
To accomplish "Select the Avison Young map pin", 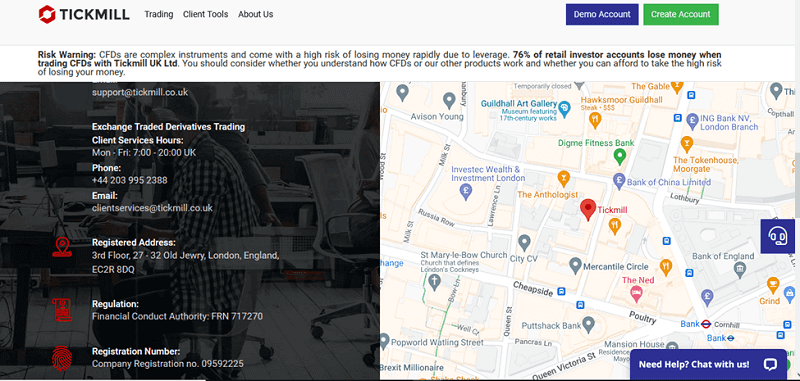I will coord(449,100).
